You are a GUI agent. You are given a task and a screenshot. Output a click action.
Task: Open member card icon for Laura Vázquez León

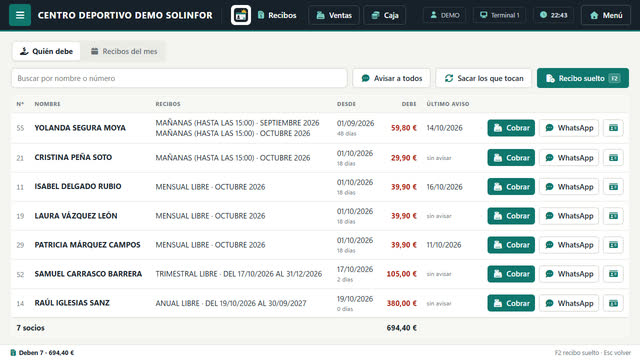[613, 216]
